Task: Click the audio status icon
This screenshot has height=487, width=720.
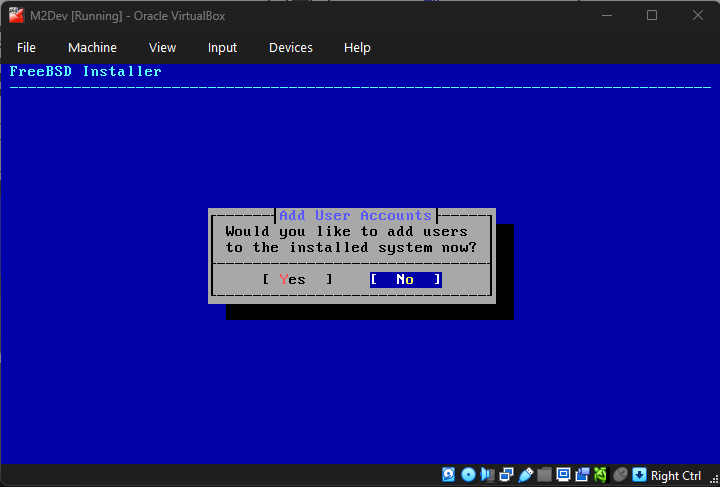Action: pos(487,475)
